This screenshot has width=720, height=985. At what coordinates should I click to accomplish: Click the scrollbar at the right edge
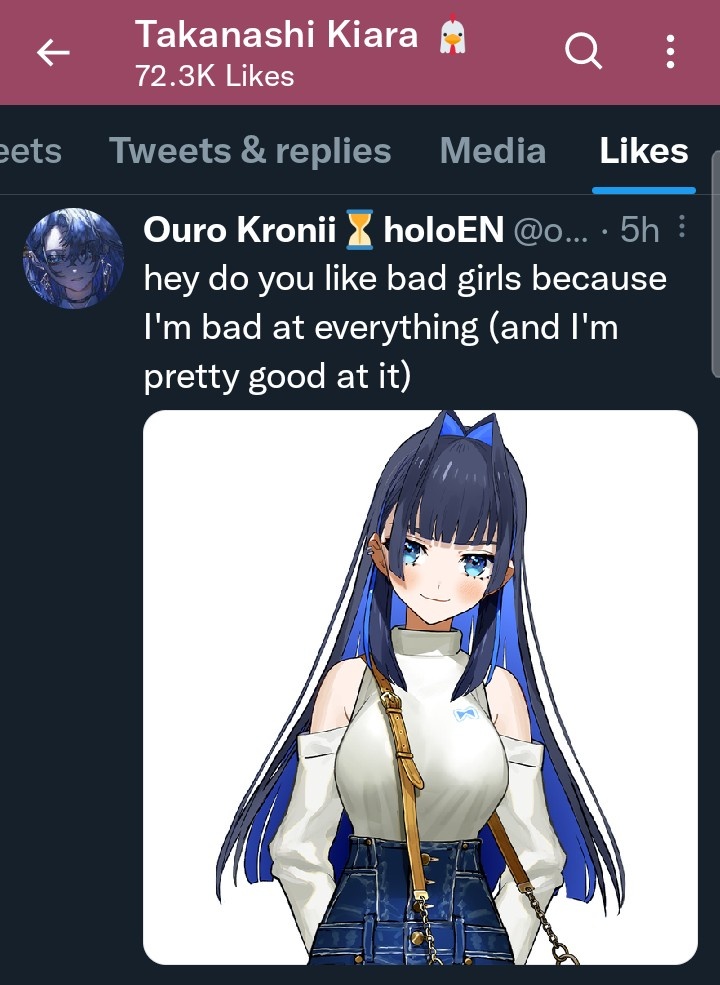pyautogui.click(x=716, y=264)
